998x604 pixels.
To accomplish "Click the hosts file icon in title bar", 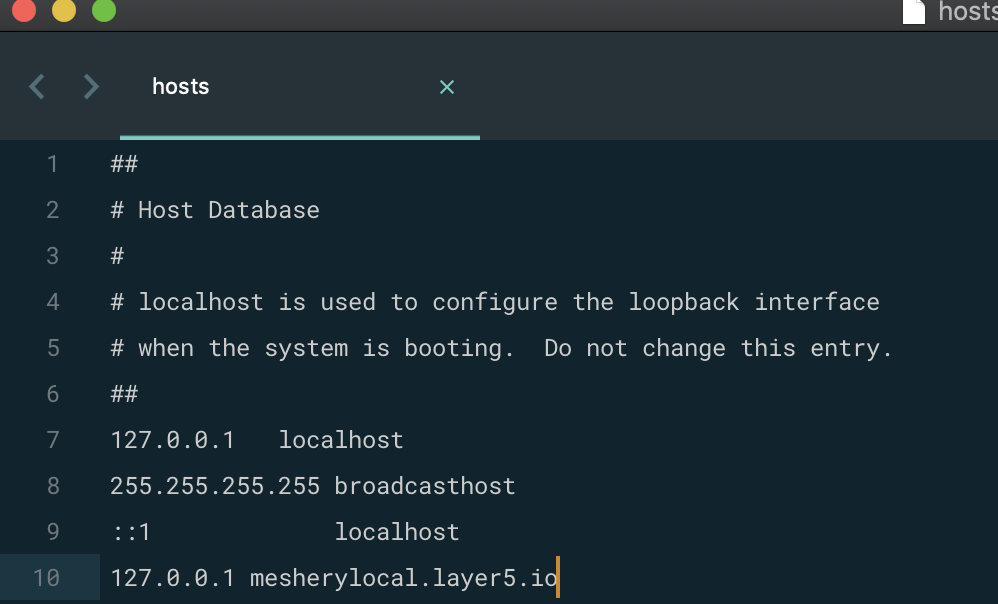I will pos(914,11).
